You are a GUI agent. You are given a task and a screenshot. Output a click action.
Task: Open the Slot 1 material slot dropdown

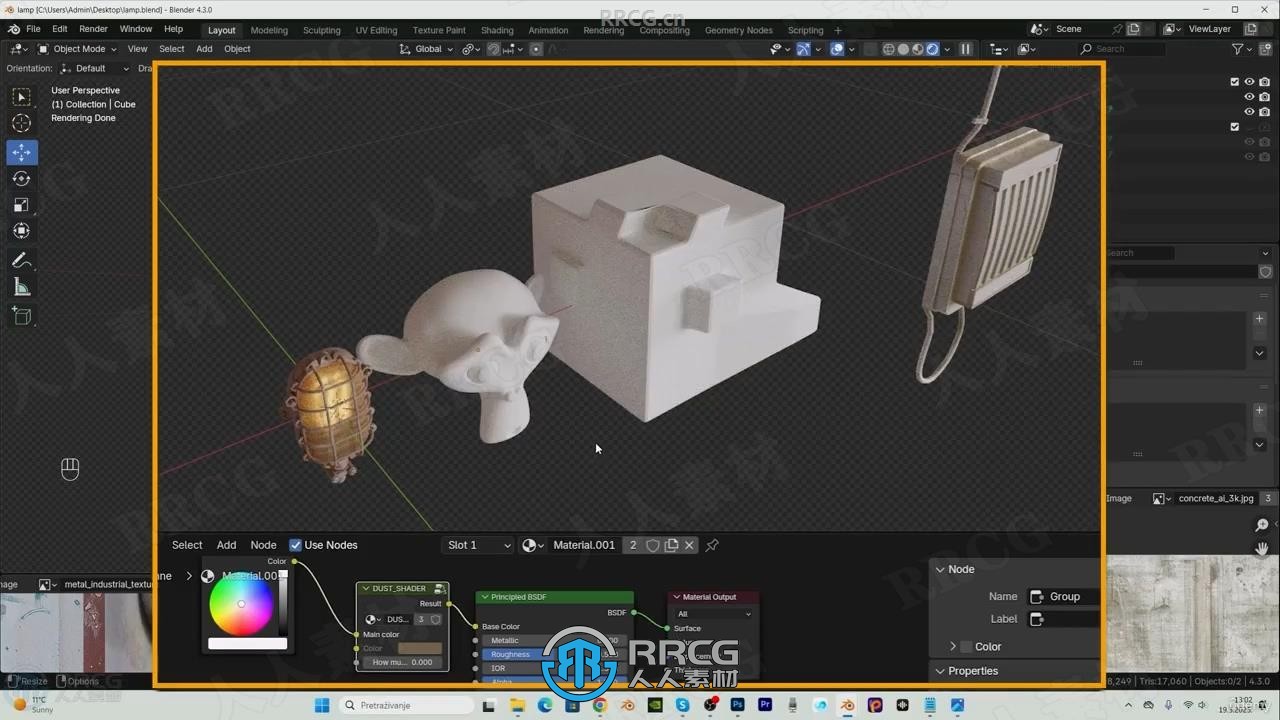(x=479, y=545)
